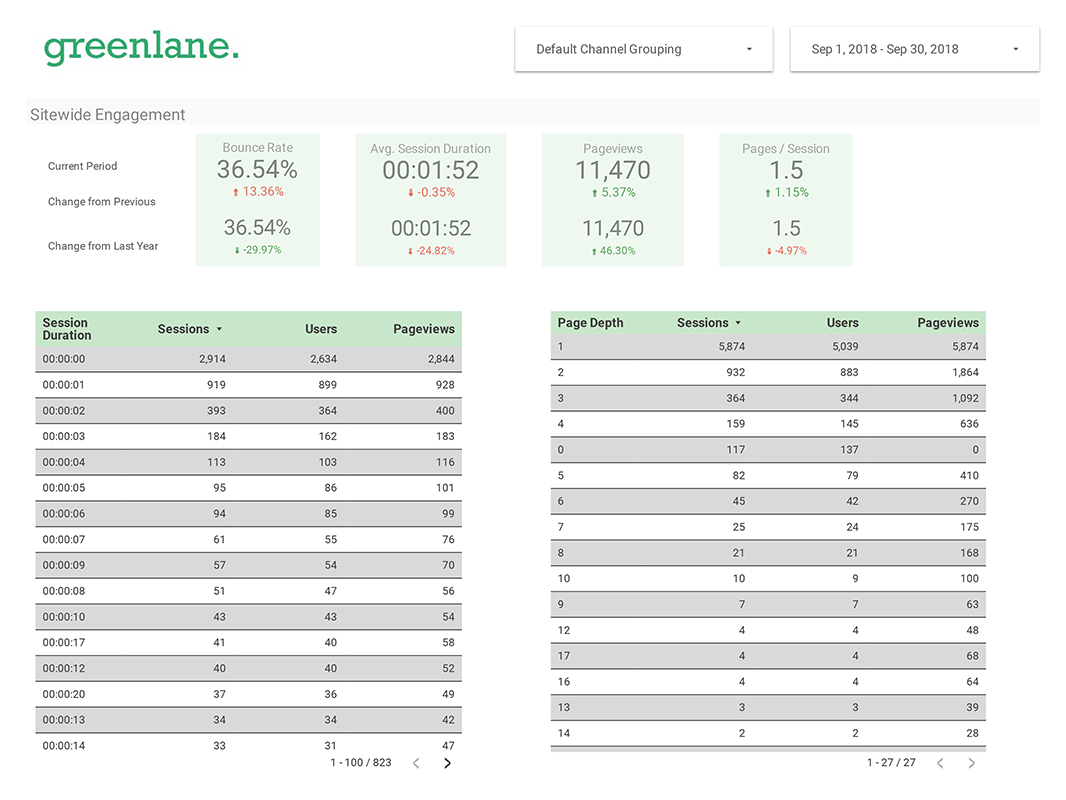Click Users header in Page Depth table
This screenshot has height=800, width=1066.
pos(842,323)
